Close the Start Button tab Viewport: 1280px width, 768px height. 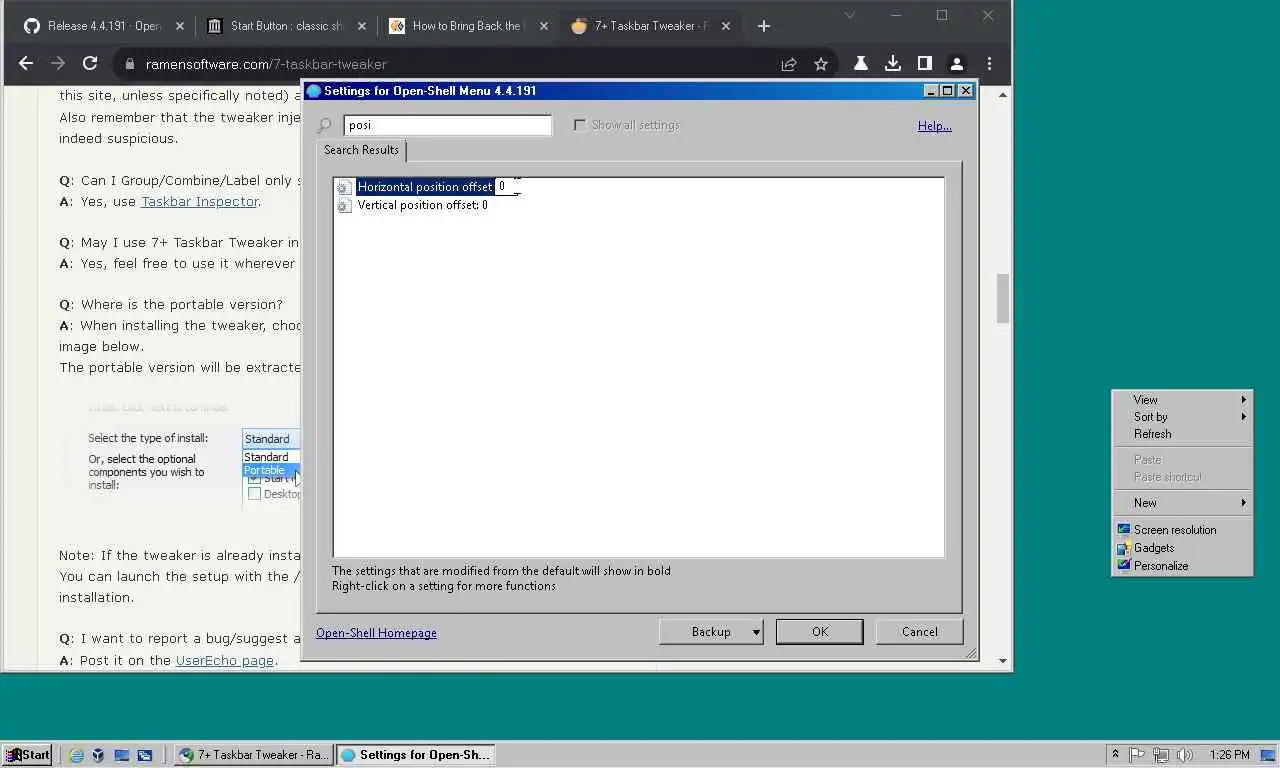coord(362,26)
